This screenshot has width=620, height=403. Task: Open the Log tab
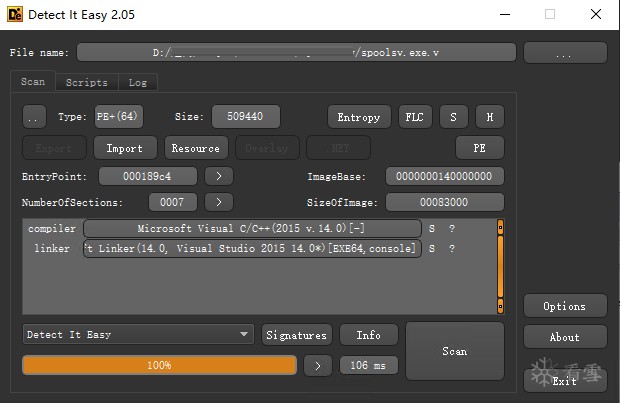tap(138, 82)
